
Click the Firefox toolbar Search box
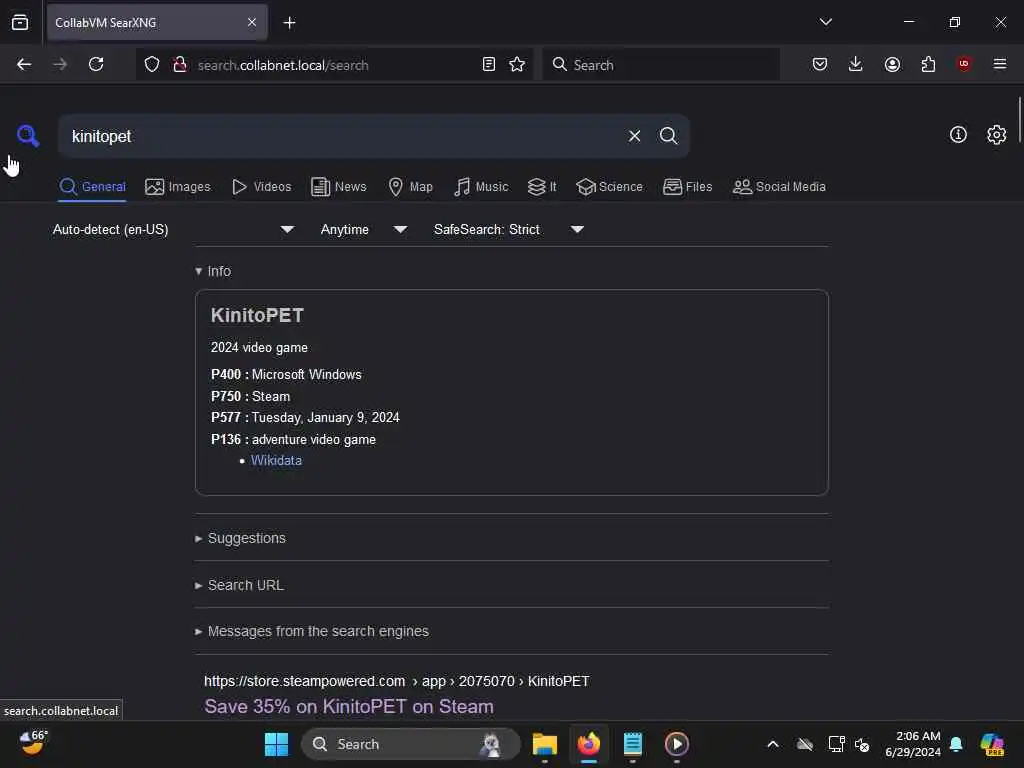[x=661, y=65]
